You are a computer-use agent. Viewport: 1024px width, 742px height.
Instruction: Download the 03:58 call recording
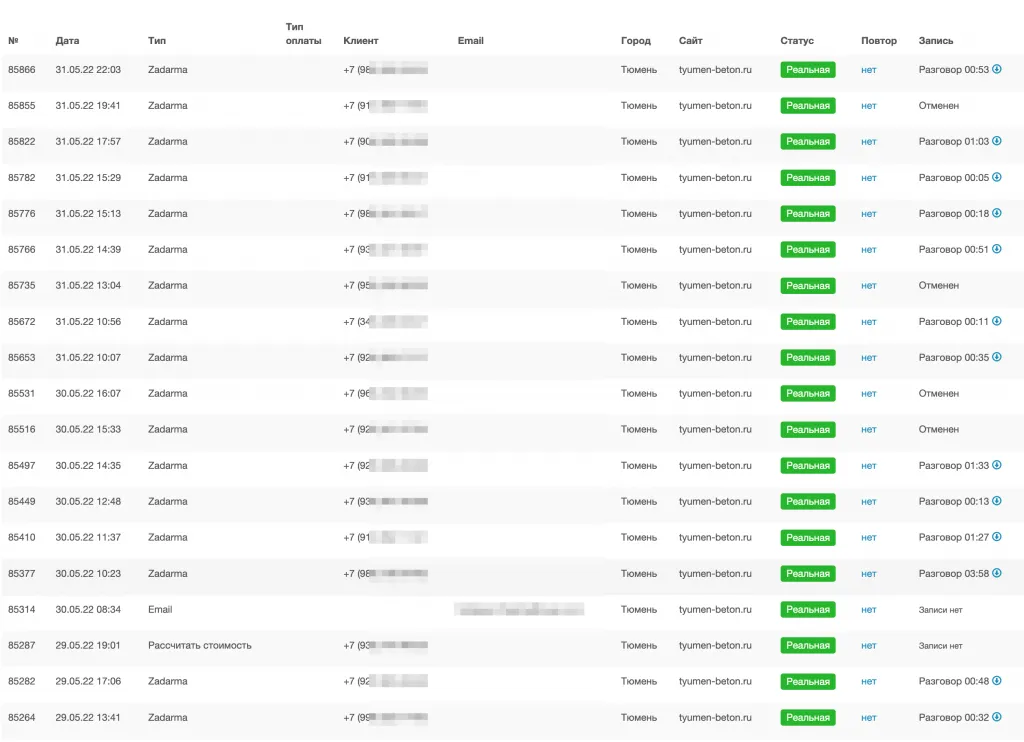(x=996, y=573)
